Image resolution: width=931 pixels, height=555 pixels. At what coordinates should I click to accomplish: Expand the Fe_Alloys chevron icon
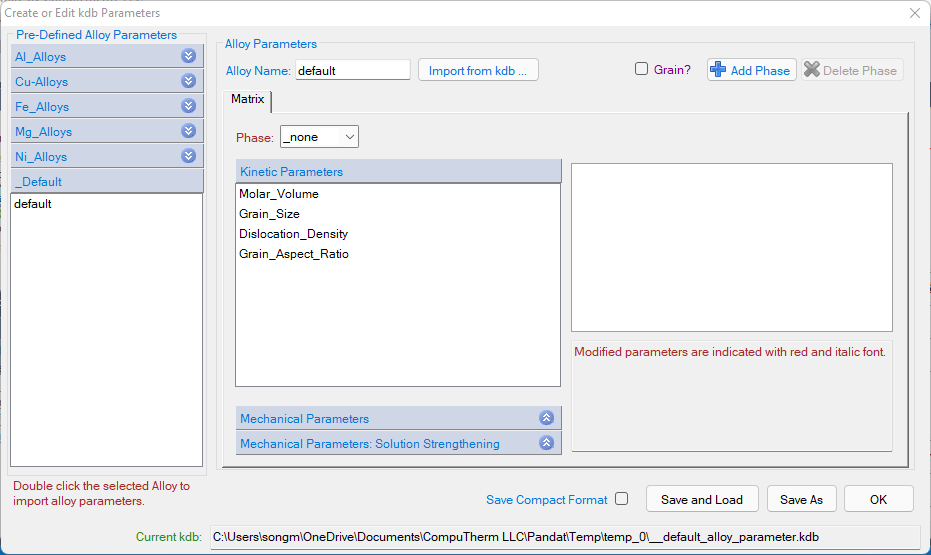[x=188, y=107]
